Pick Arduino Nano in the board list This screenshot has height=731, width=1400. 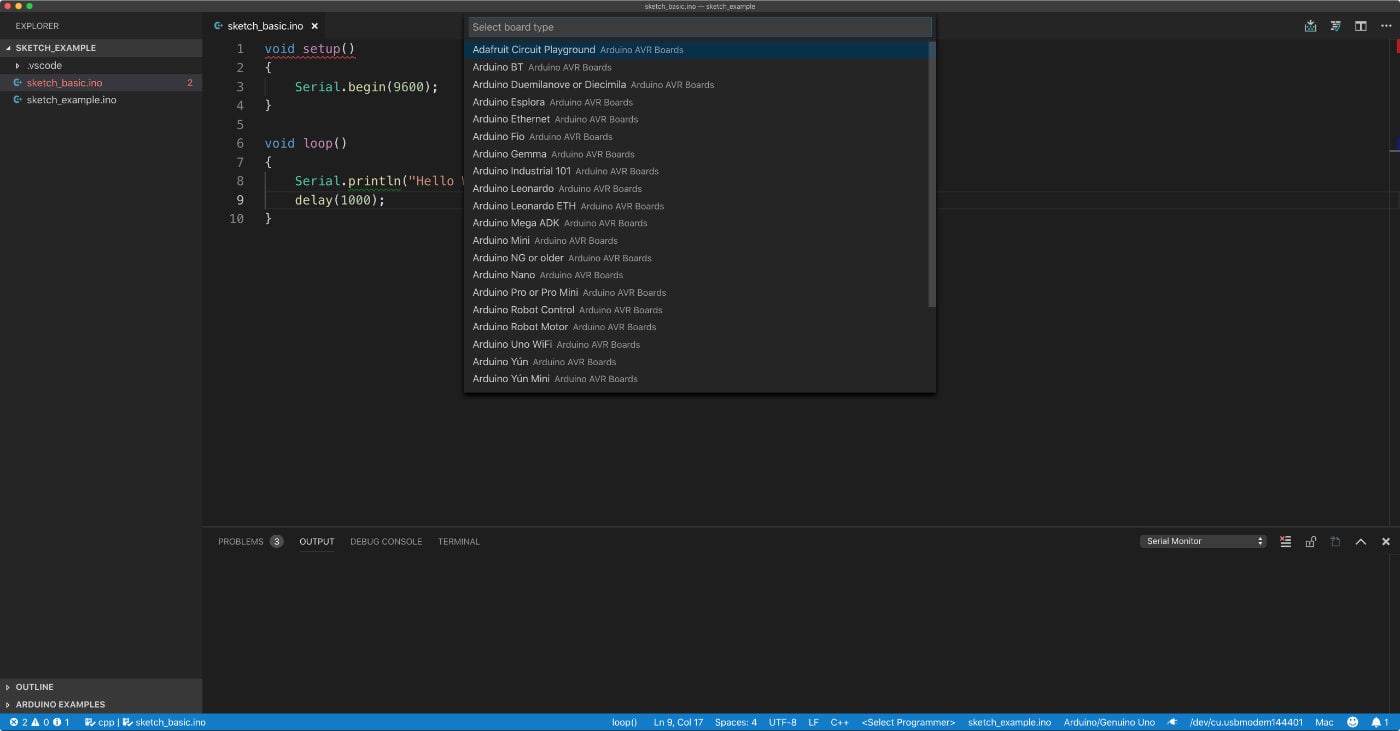[x=697, y=275]
